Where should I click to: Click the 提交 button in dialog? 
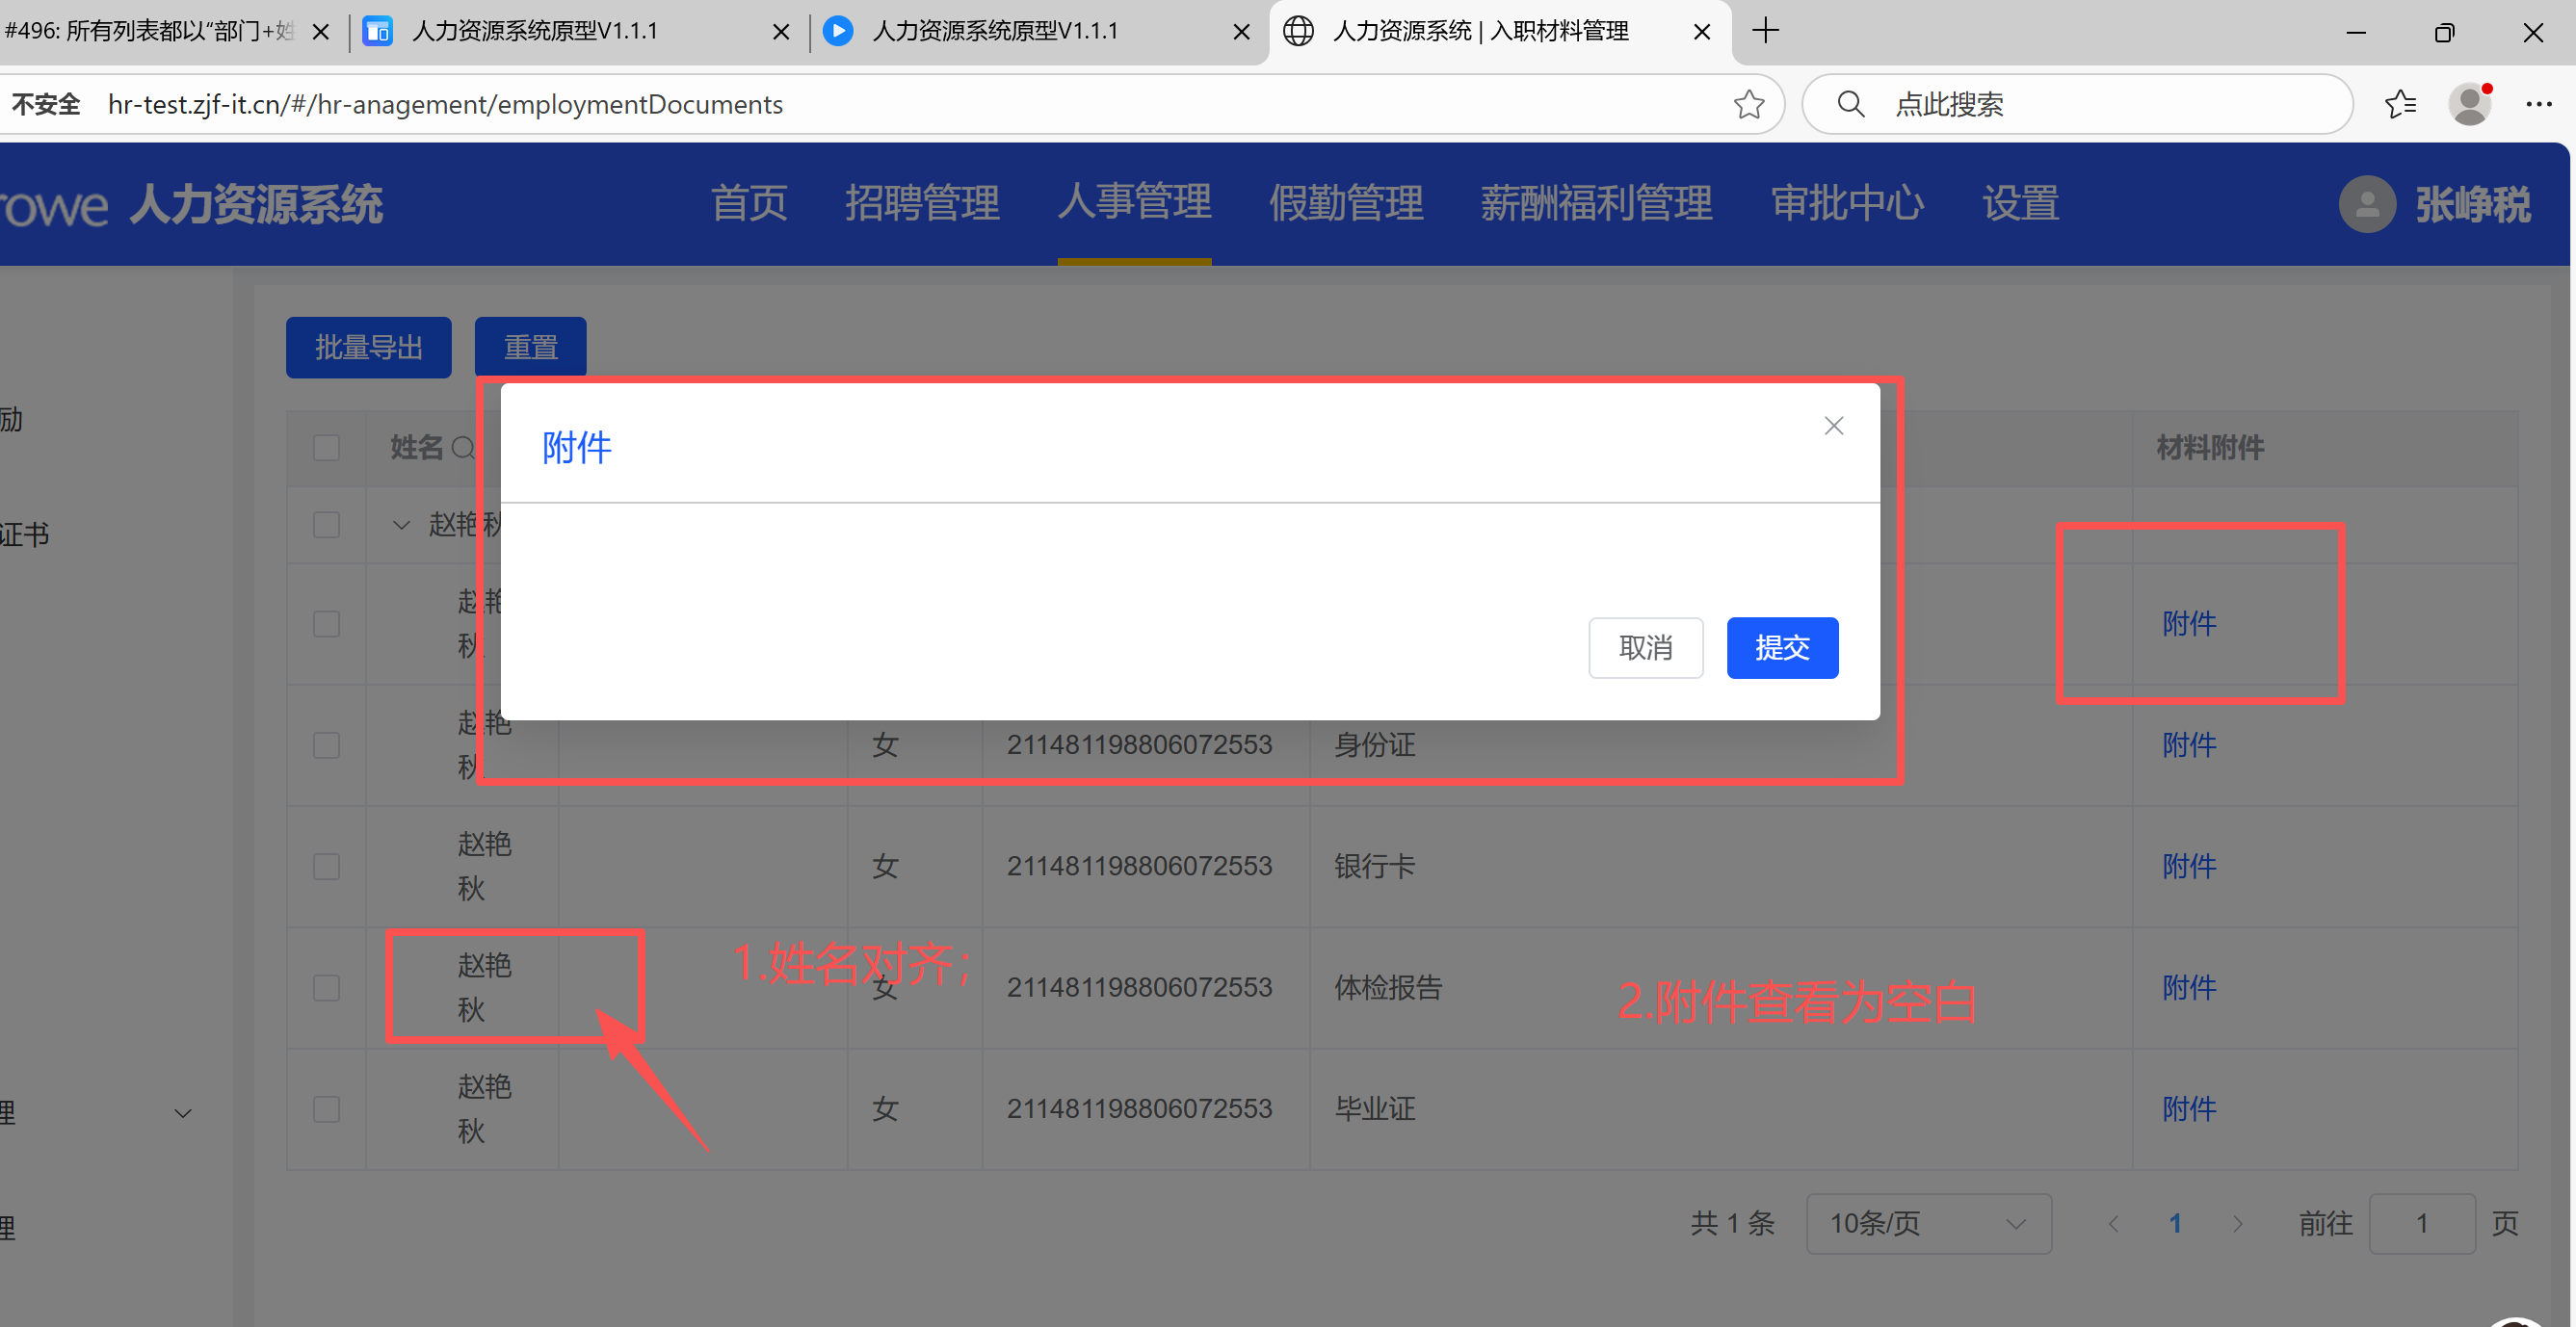[1781, 648]
